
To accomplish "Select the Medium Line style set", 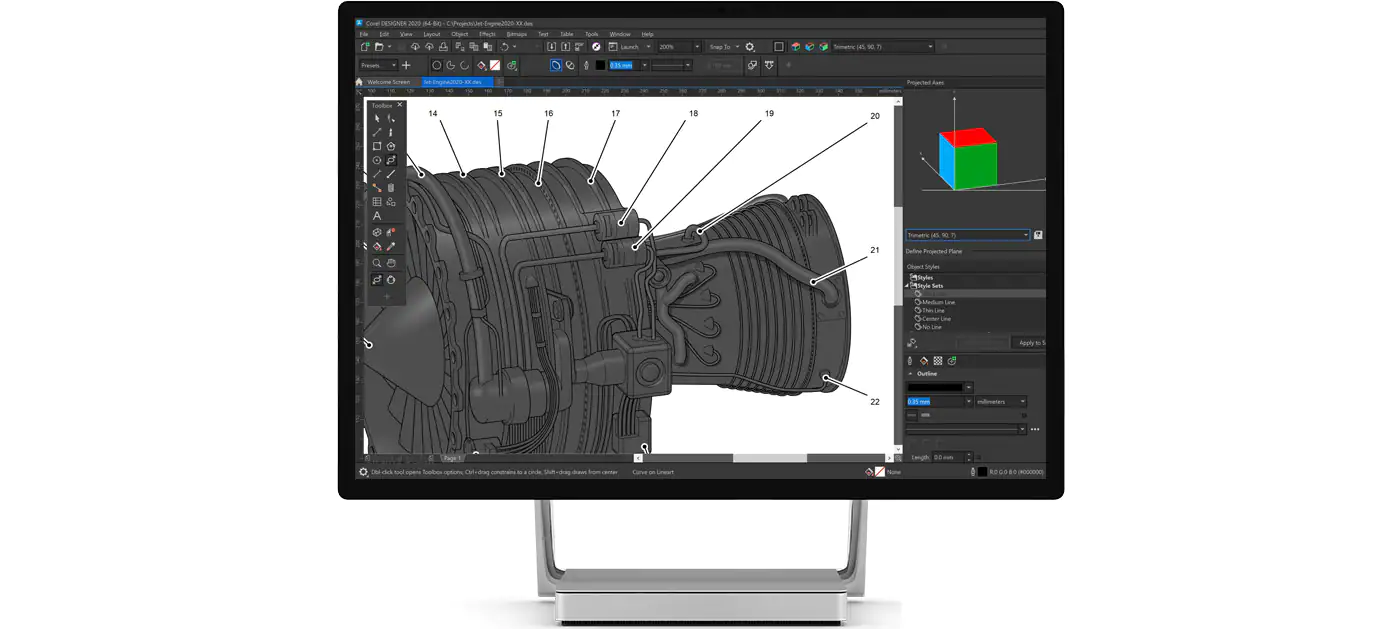I will click(937, 302).
